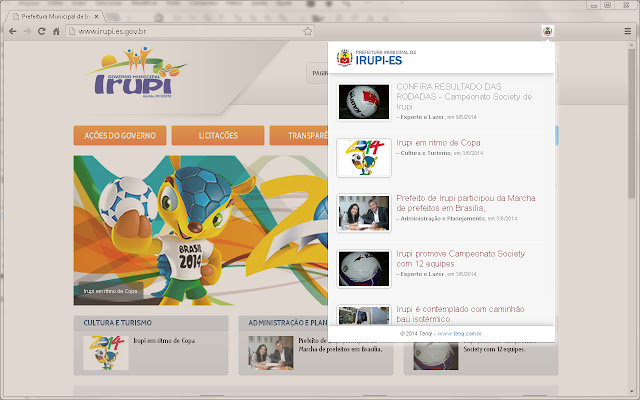This screenshot has height=400, width=640.
Task: Open 'Irupi em ritmo de Copa' in Cultura section
Action: 164,340
